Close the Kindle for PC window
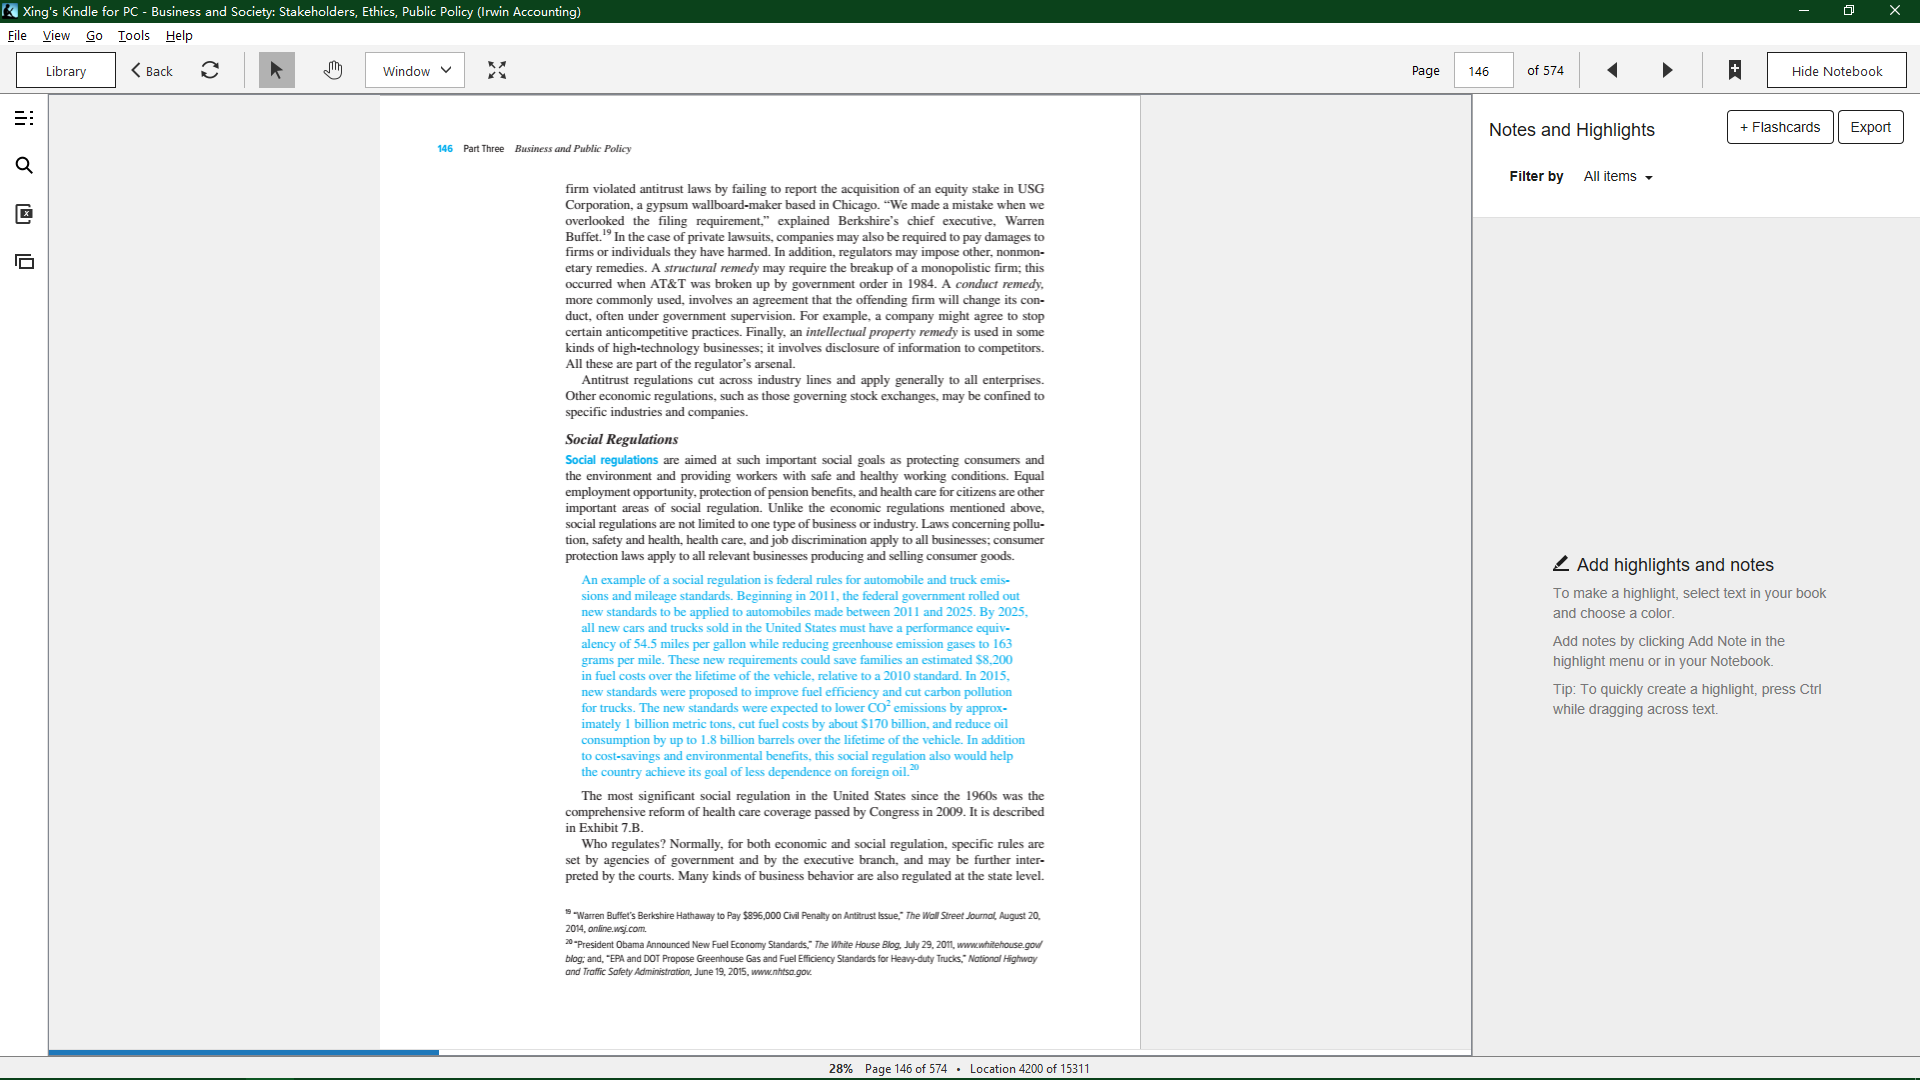Image resolution: width=1920 pixels, height=1080 pixels. pos(1895,11)
